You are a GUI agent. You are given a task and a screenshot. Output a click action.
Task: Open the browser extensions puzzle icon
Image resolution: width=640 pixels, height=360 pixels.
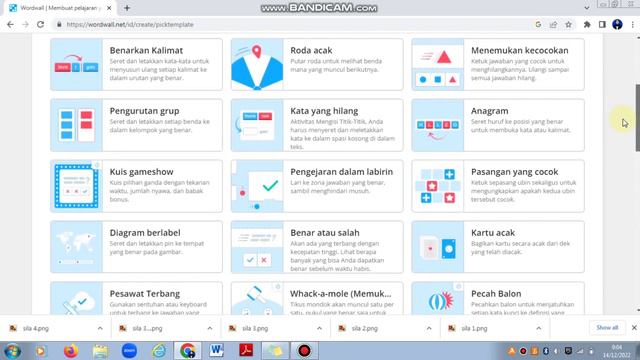[x=587, y=24]
